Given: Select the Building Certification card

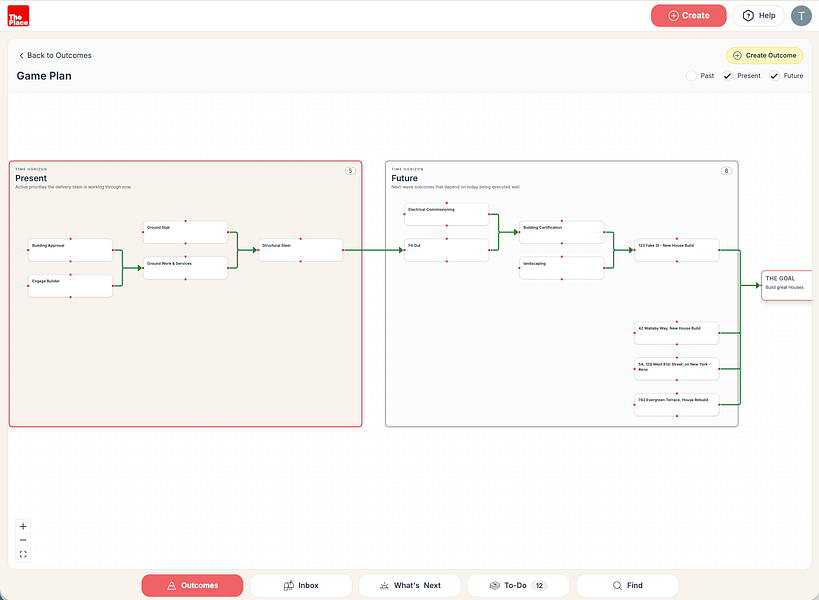Looking at the screenshot, I should (x=561, y=232).
